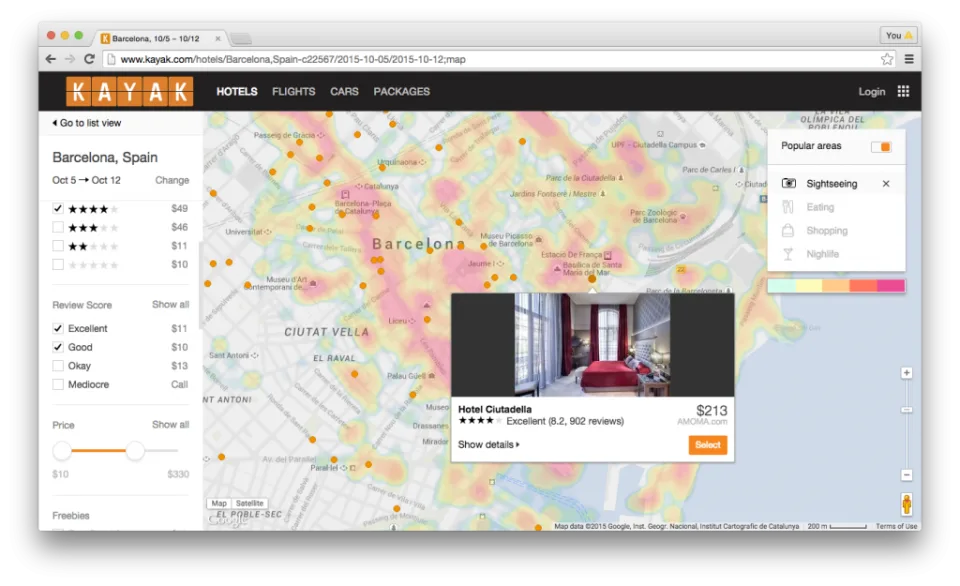
Task: Open the FLIGHTS tab in the navigation
Action: coord(294,91)
